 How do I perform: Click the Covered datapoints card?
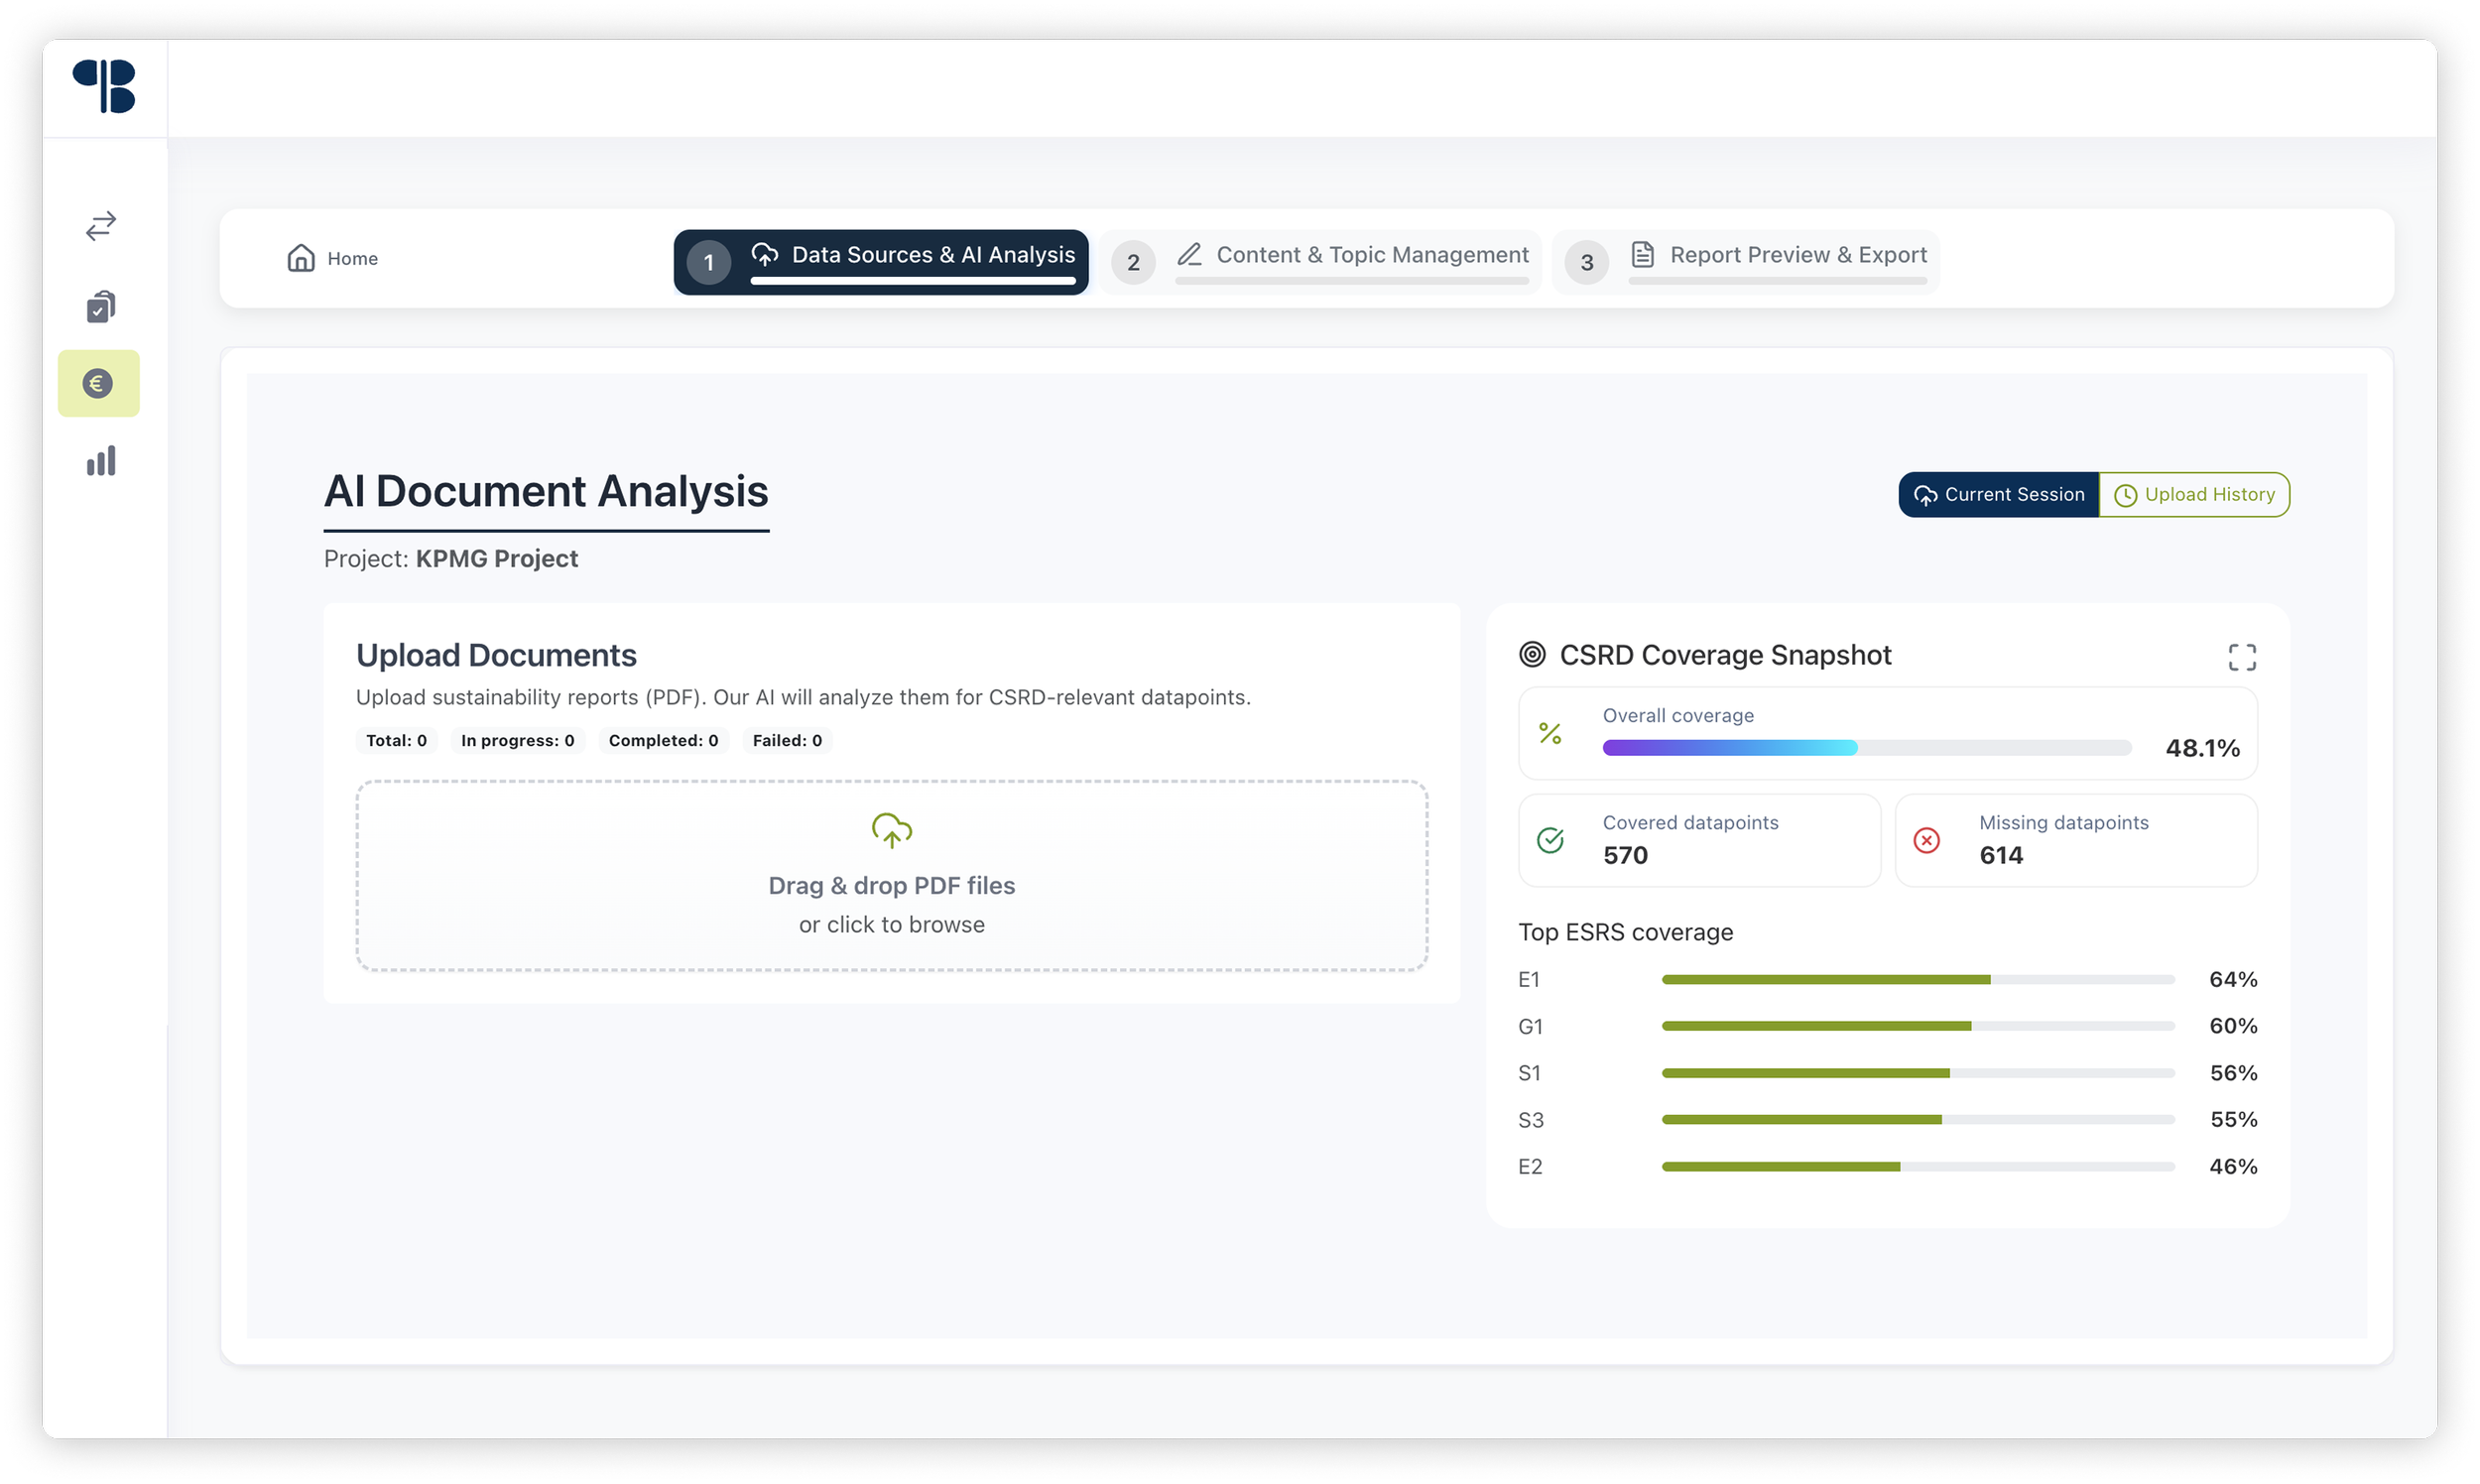(x=1699, y=840)
